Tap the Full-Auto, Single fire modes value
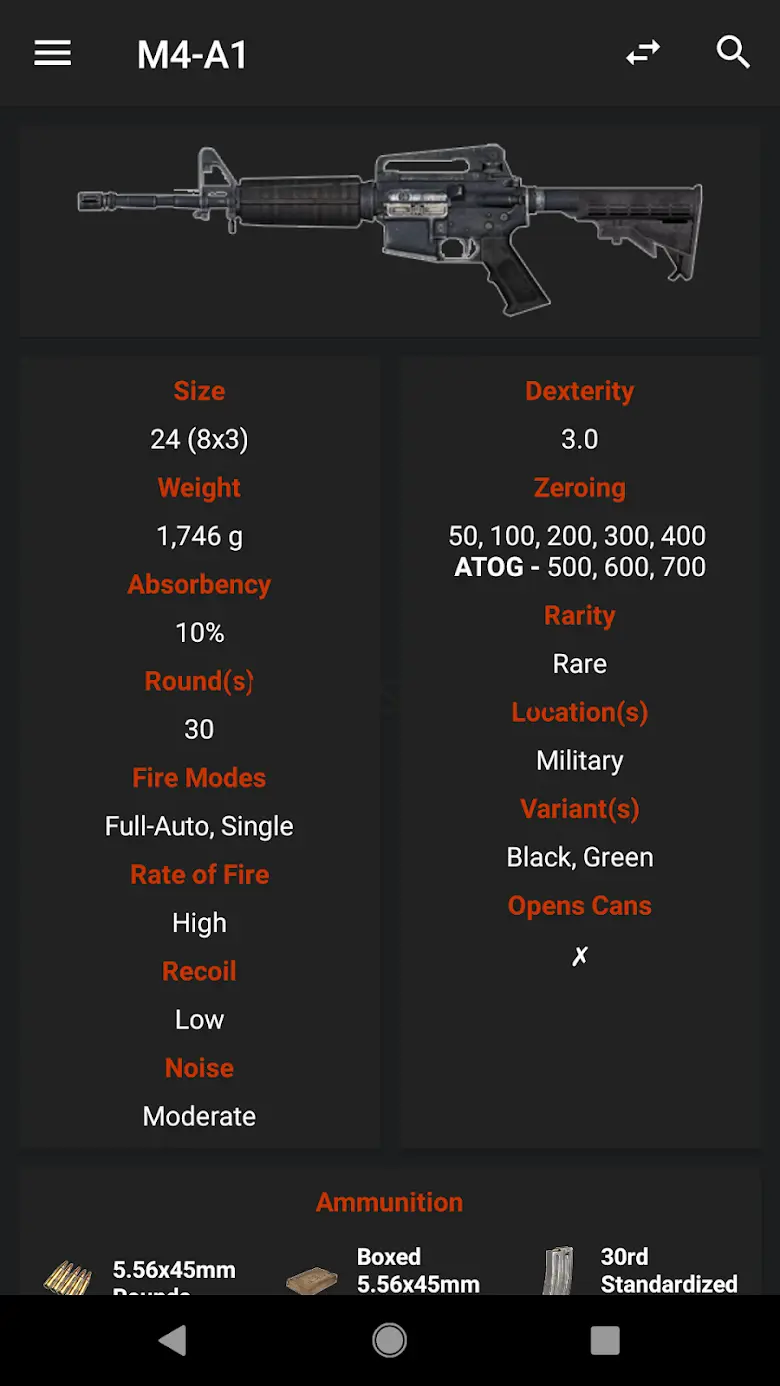This screenshot has height=1386, width=780. 199,826
